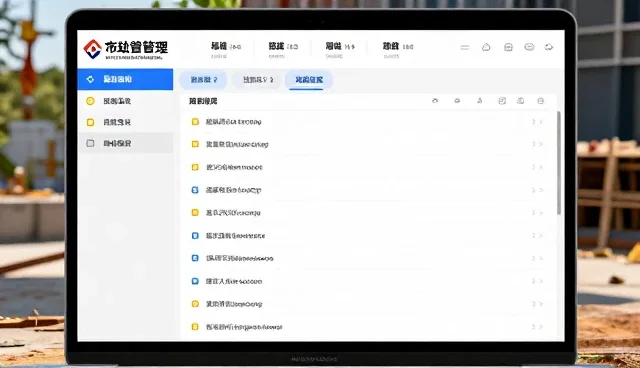
Task: Open the seventh list row's text entry
Action: (239, 258)
